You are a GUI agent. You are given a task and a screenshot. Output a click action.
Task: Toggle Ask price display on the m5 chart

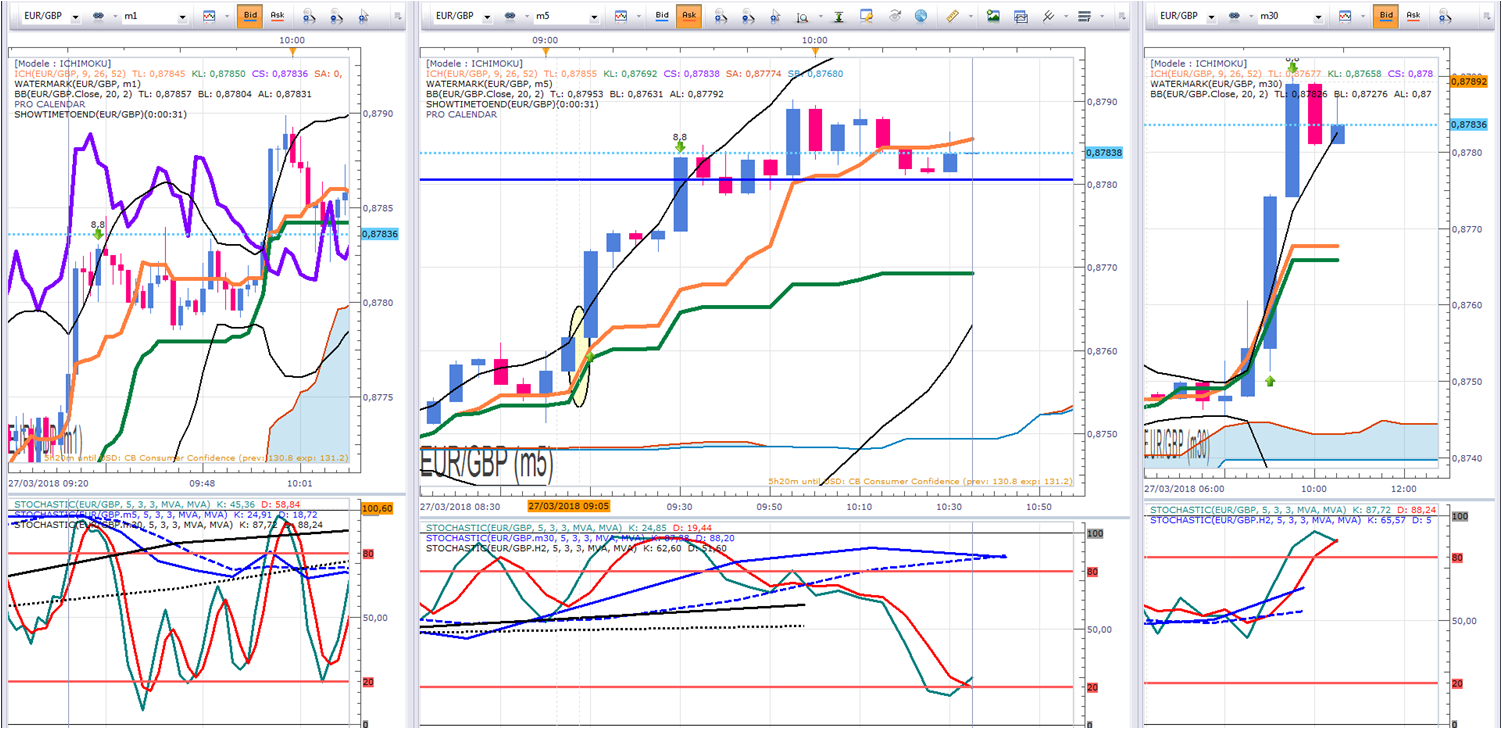tap(688, 16)
